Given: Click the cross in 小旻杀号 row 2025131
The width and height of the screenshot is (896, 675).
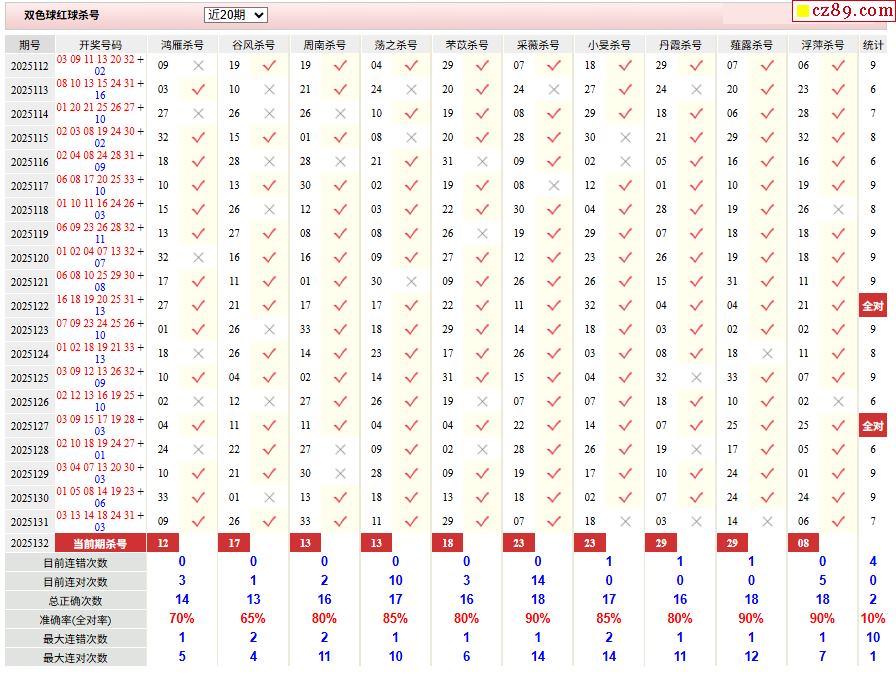Looking at the screenshot, I should click(x=625, y=521).
